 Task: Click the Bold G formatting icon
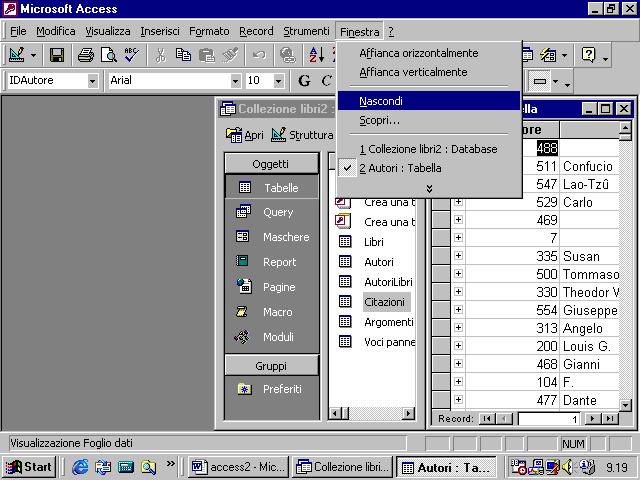tap(304, 80)
